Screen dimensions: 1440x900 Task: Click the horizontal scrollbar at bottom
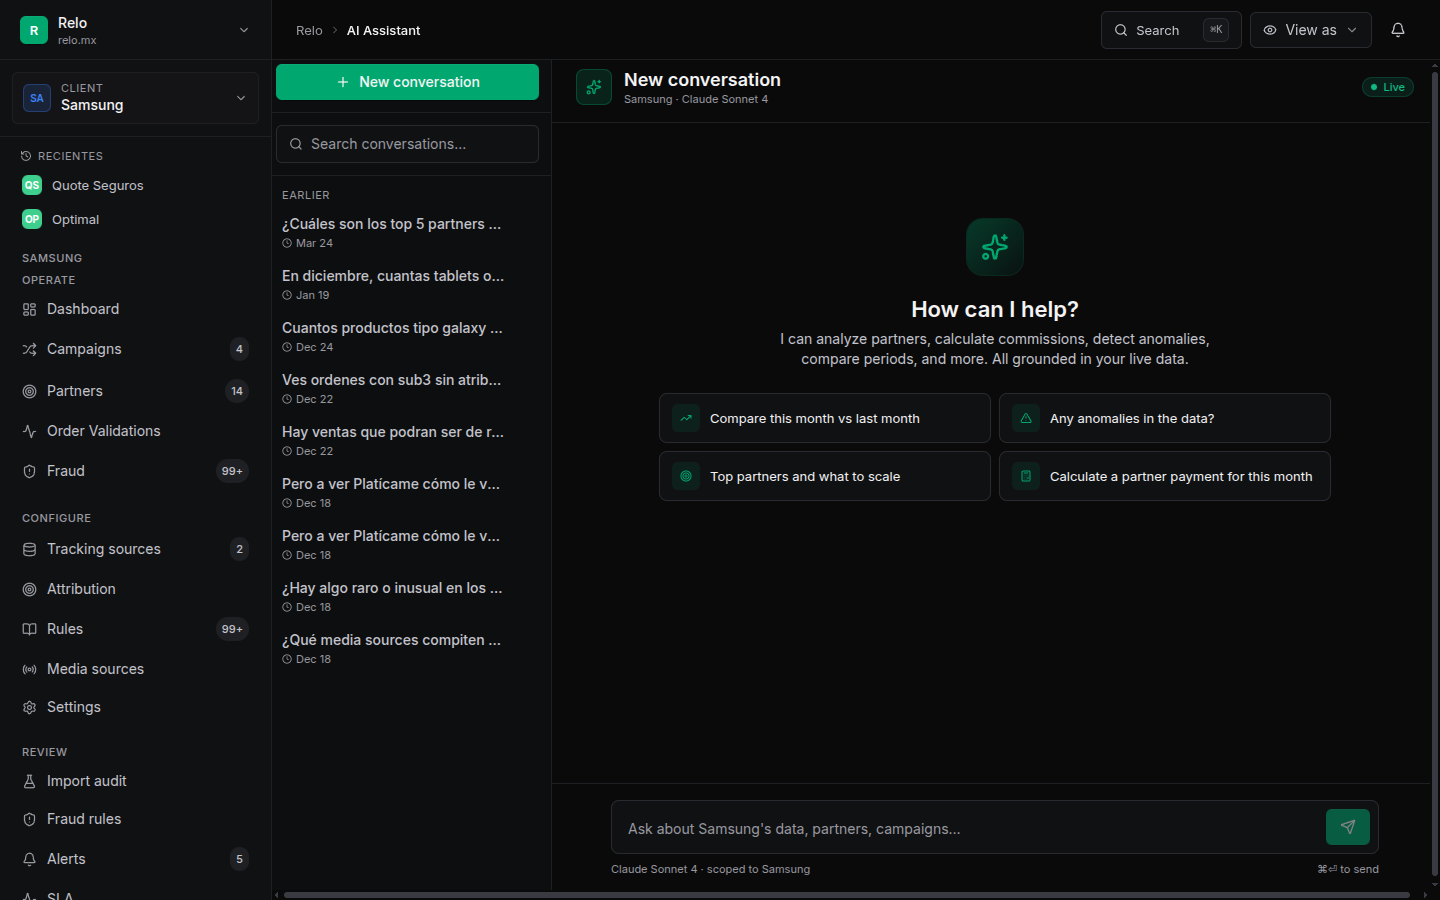[x=847, y=894]
